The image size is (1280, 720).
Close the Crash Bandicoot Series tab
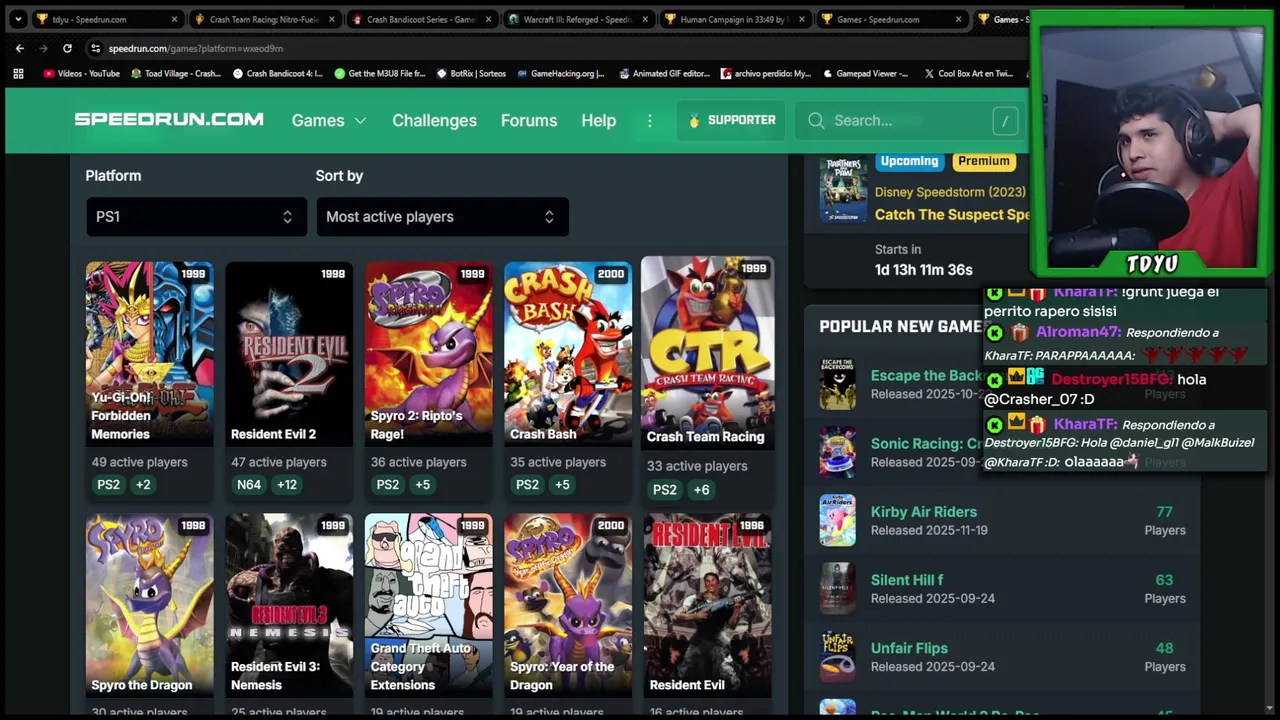point(488,19)
